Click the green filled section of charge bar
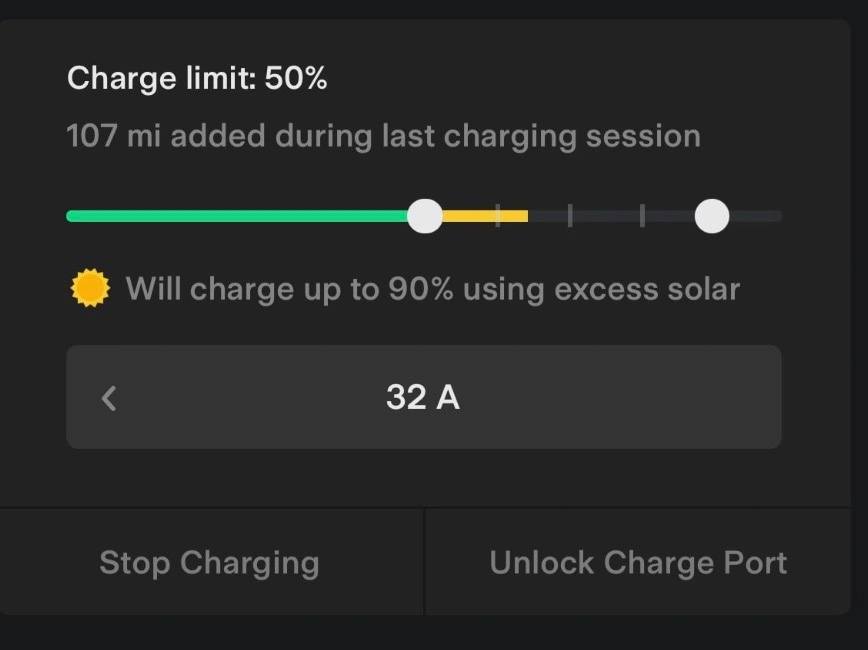 [x=240, y=215]
